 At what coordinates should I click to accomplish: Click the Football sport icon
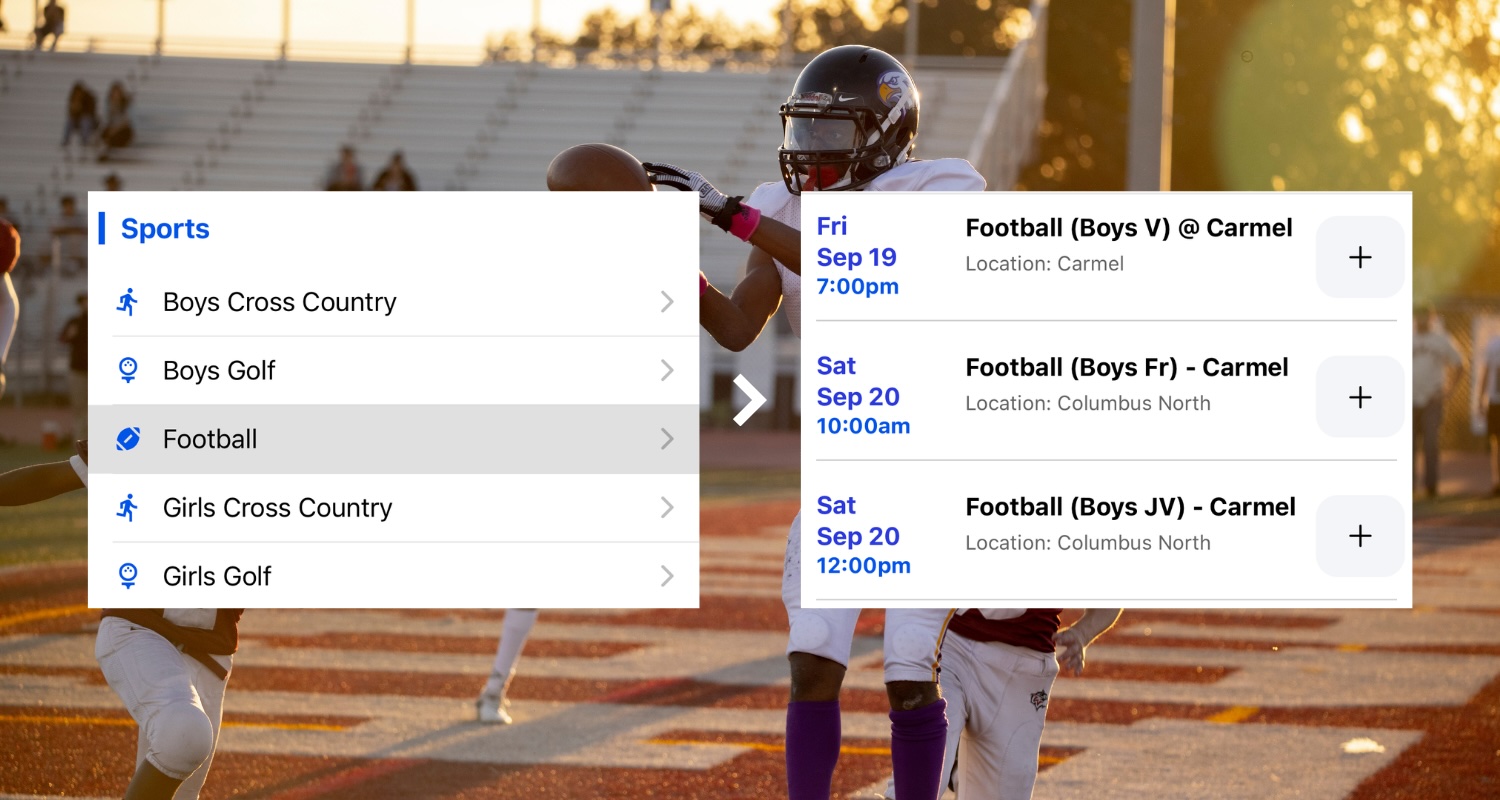[127, 439]
